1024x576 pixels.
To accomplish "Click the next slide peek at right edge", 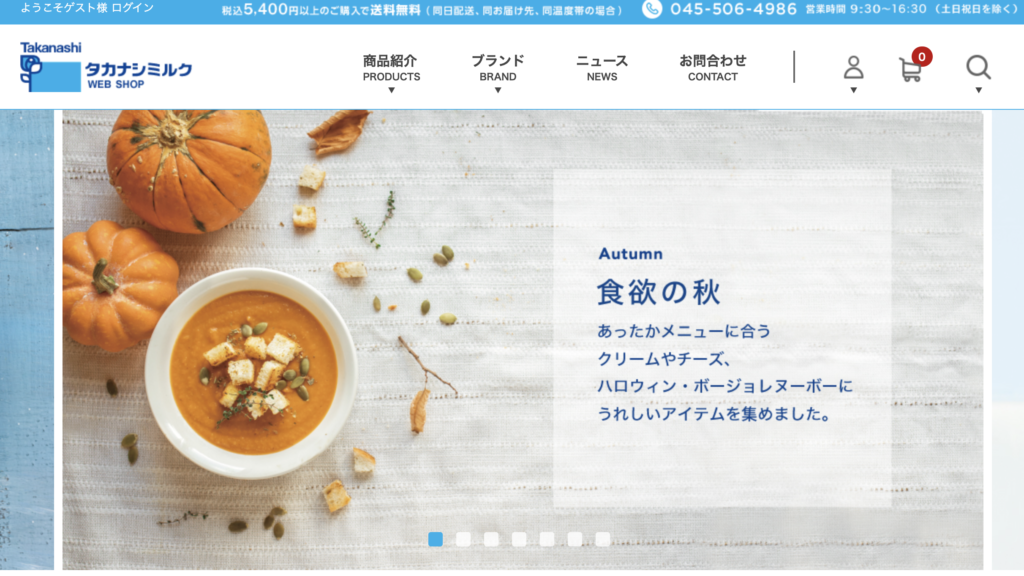I will click(x=1008, y=340).
